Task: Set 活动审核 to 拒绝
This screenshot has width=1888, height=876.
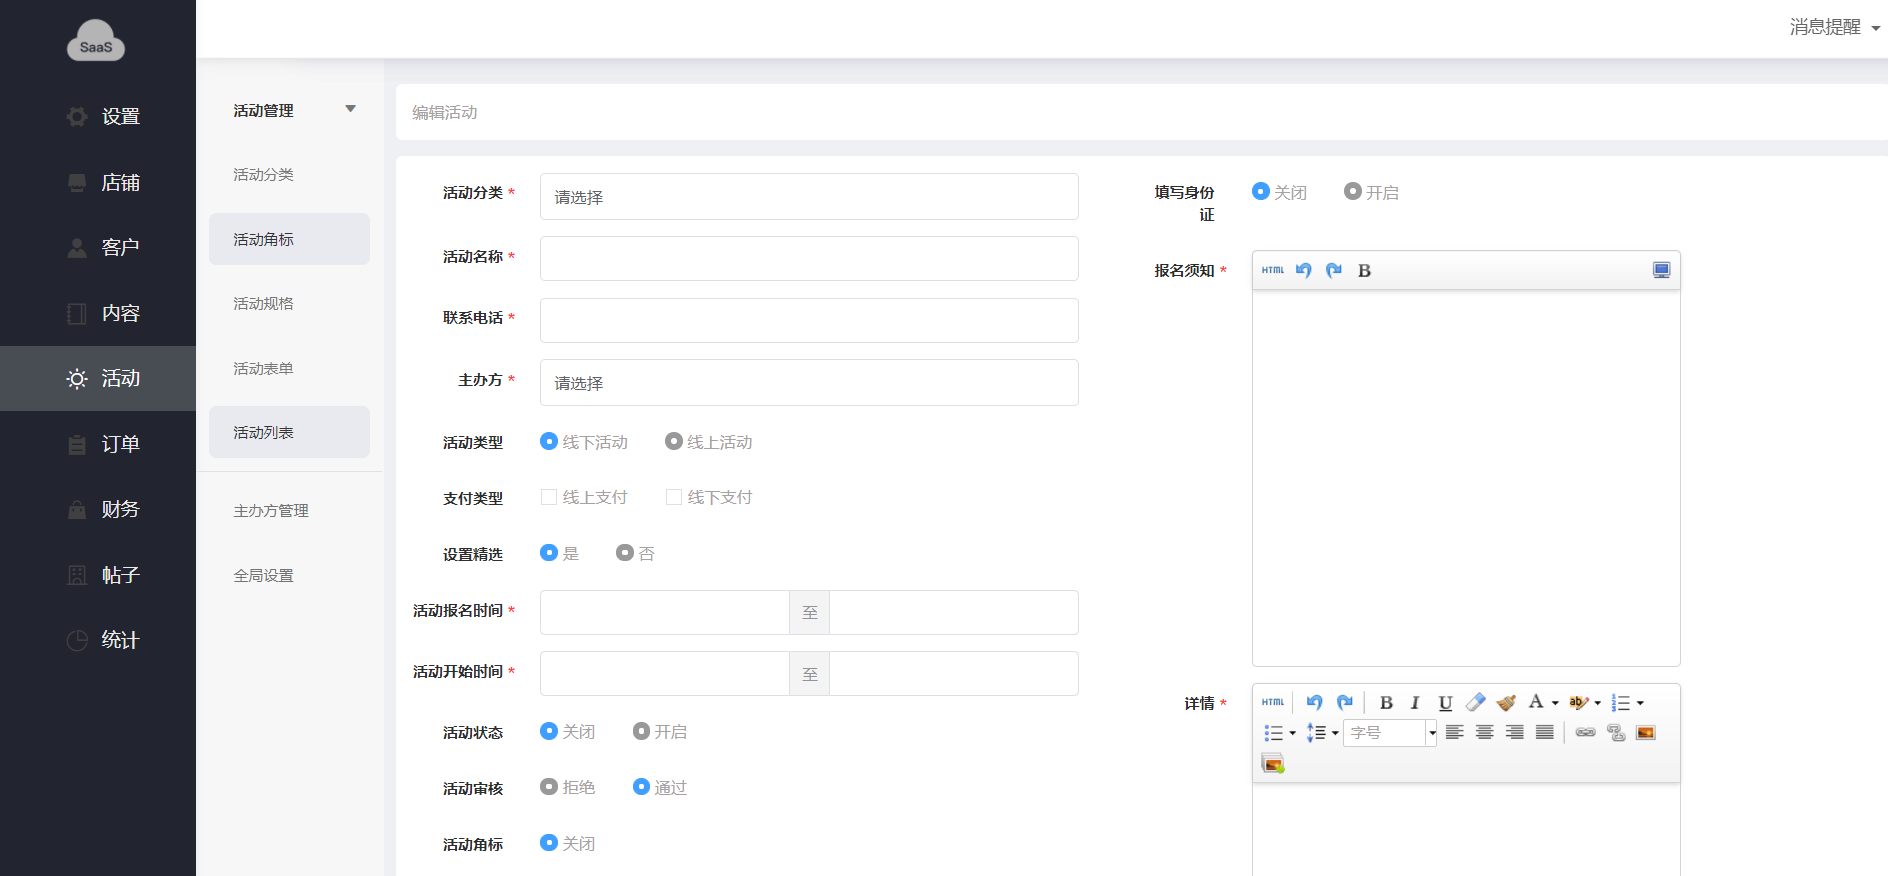Action: [x=549, y=787]
